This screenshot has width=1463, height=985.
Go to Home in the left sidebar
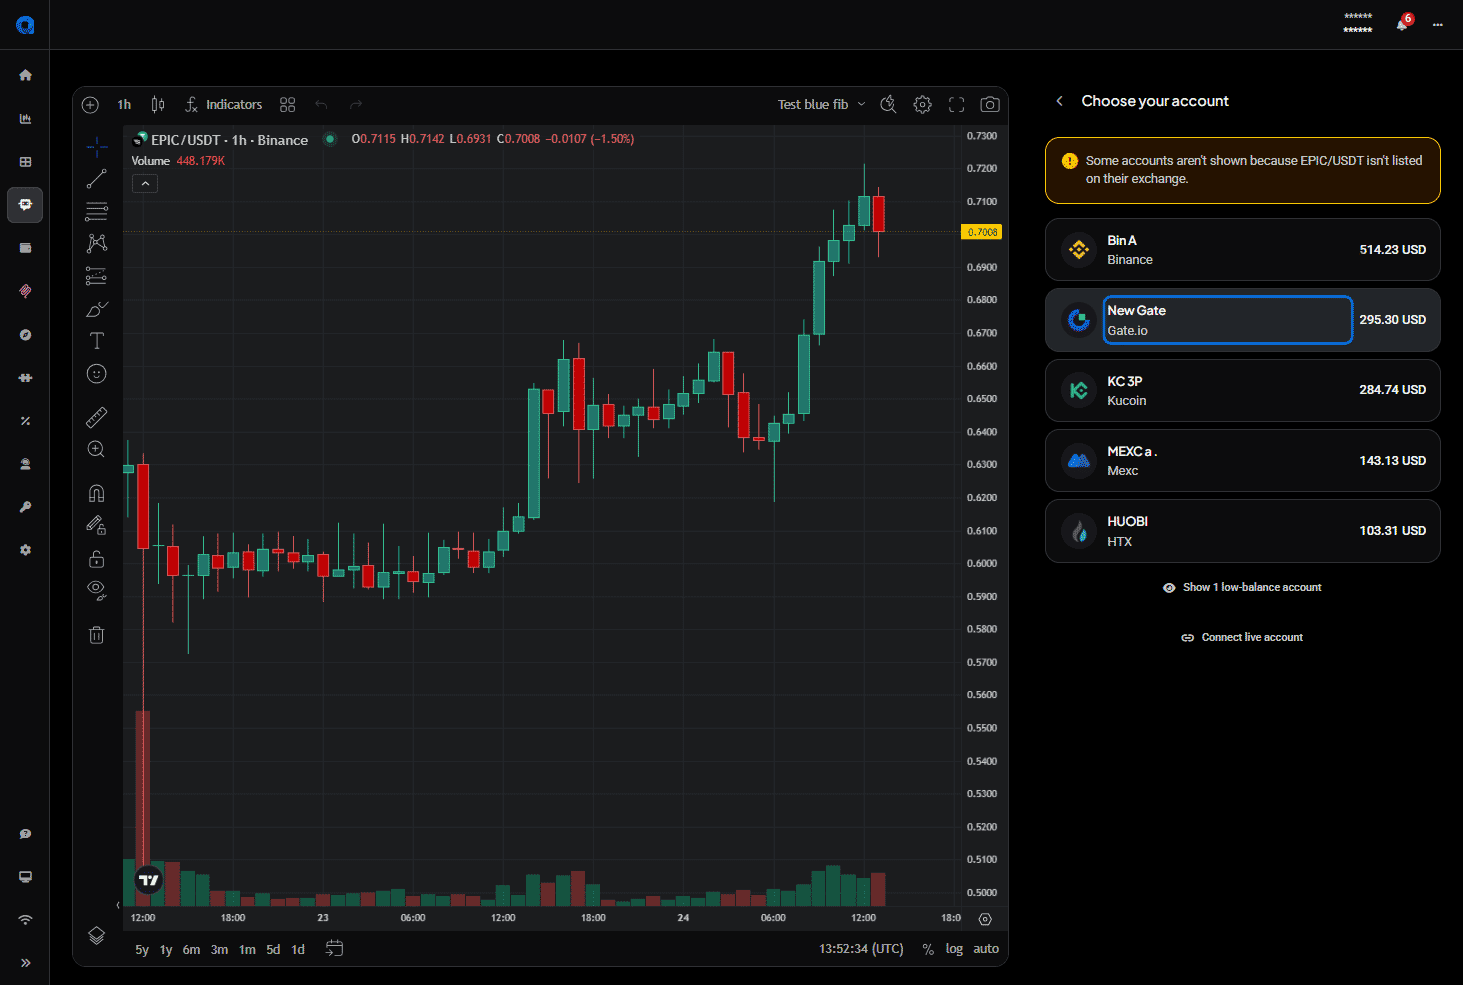pos(25,75)
